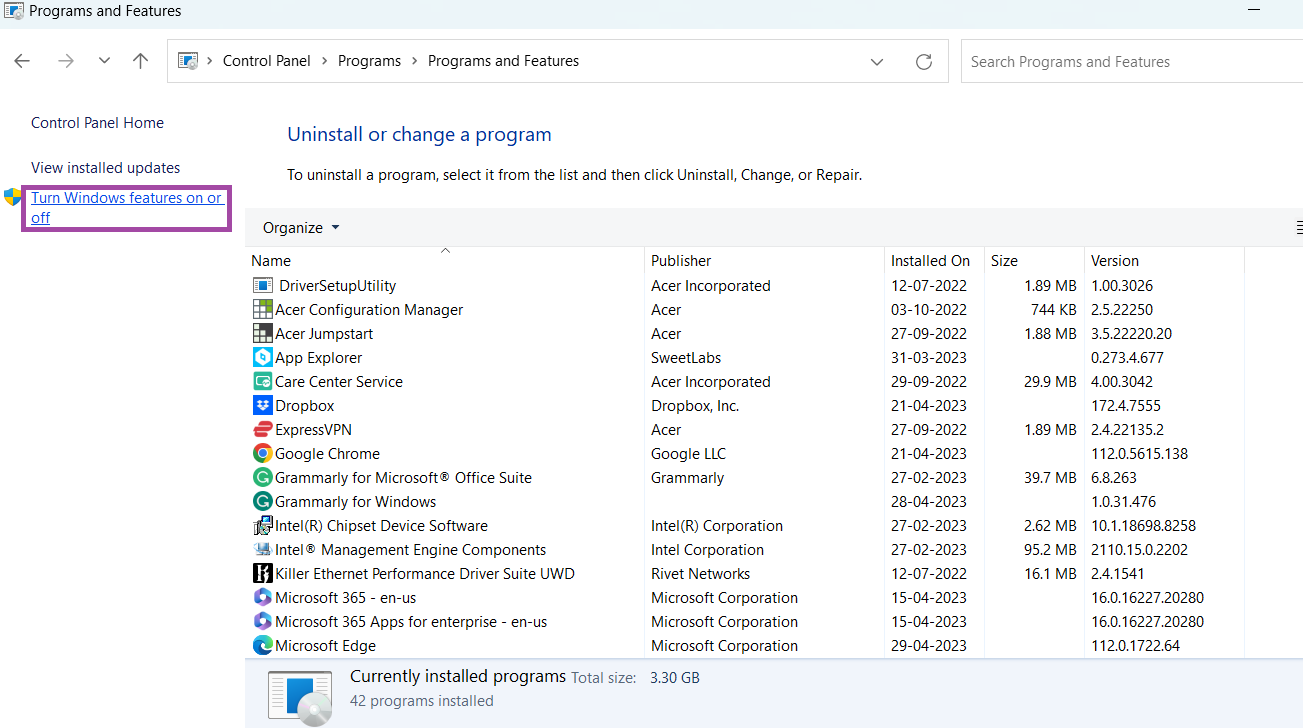
Task: Click the Killer Ethernet Driver Suite icon
Action: 262,574
